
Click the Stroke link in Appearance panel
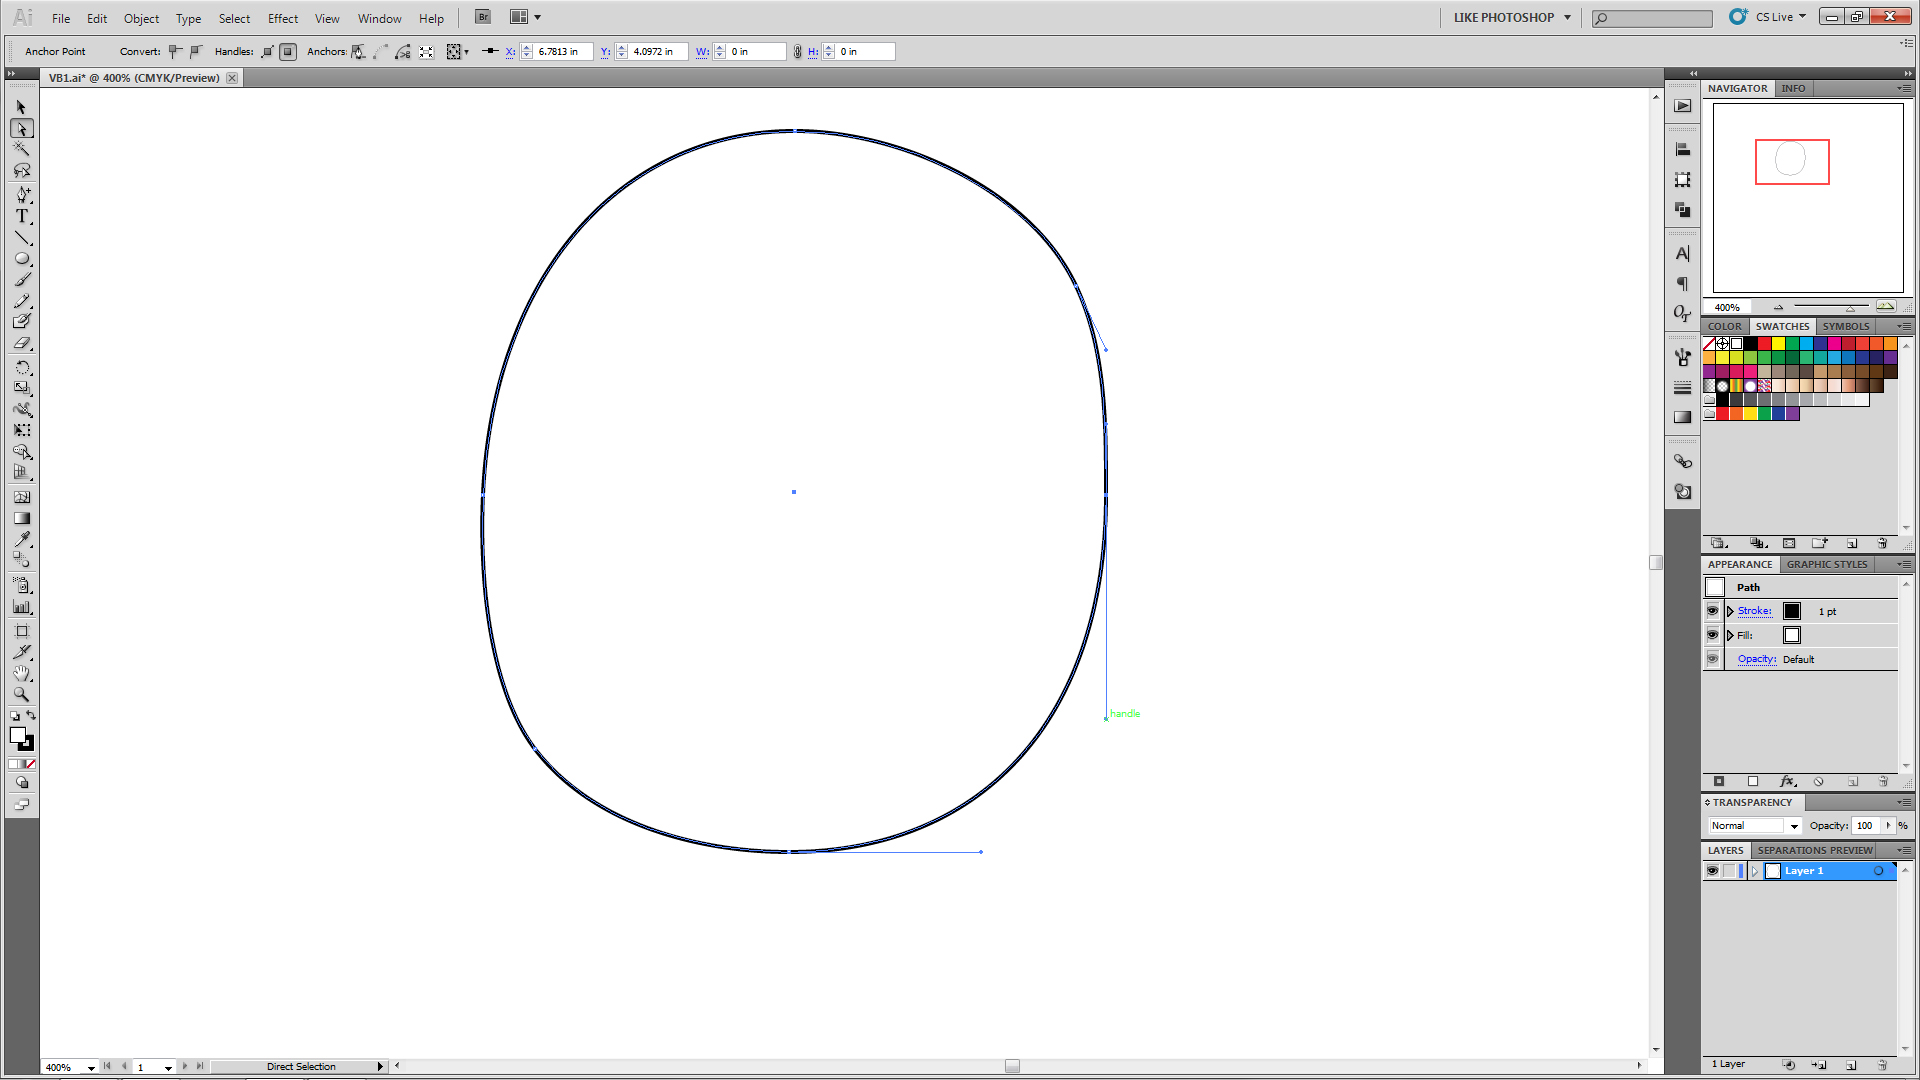(1754, 611)
